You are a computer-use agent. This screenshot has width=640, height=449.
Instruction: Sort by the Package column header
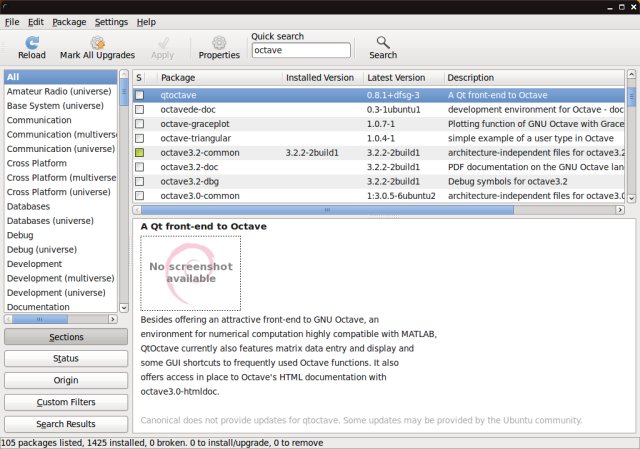point(217,77)
